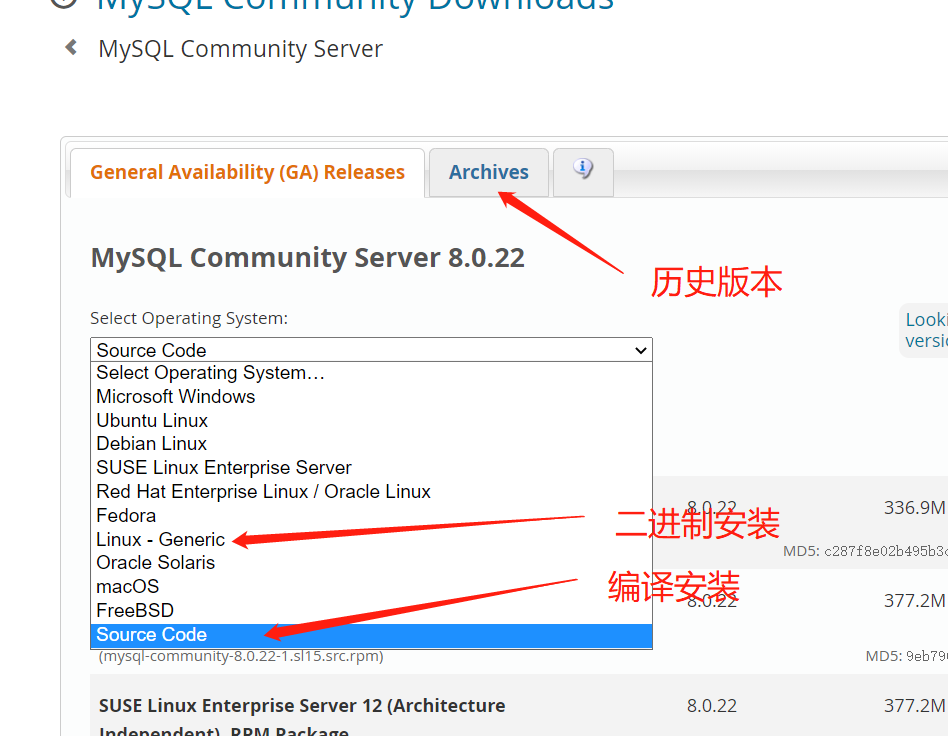This screenshot has height=736, width=948.
Task: Choose 'Select Operating System…' option
Action: click(x=371, y=373)
